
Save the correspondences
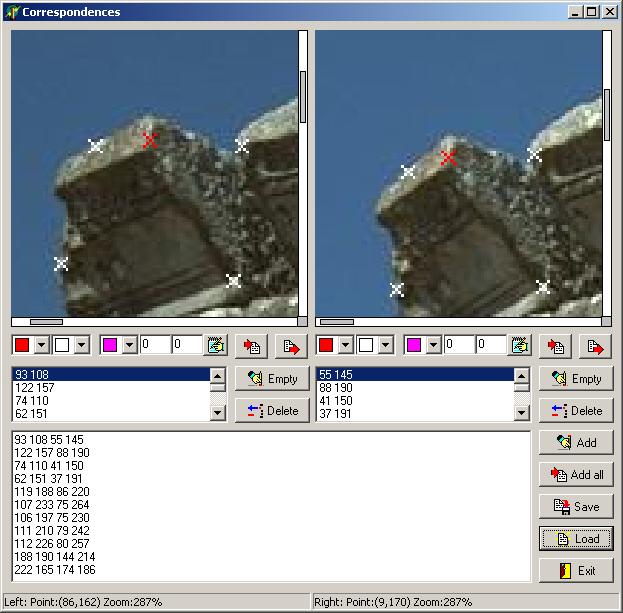tap(576, 506)
